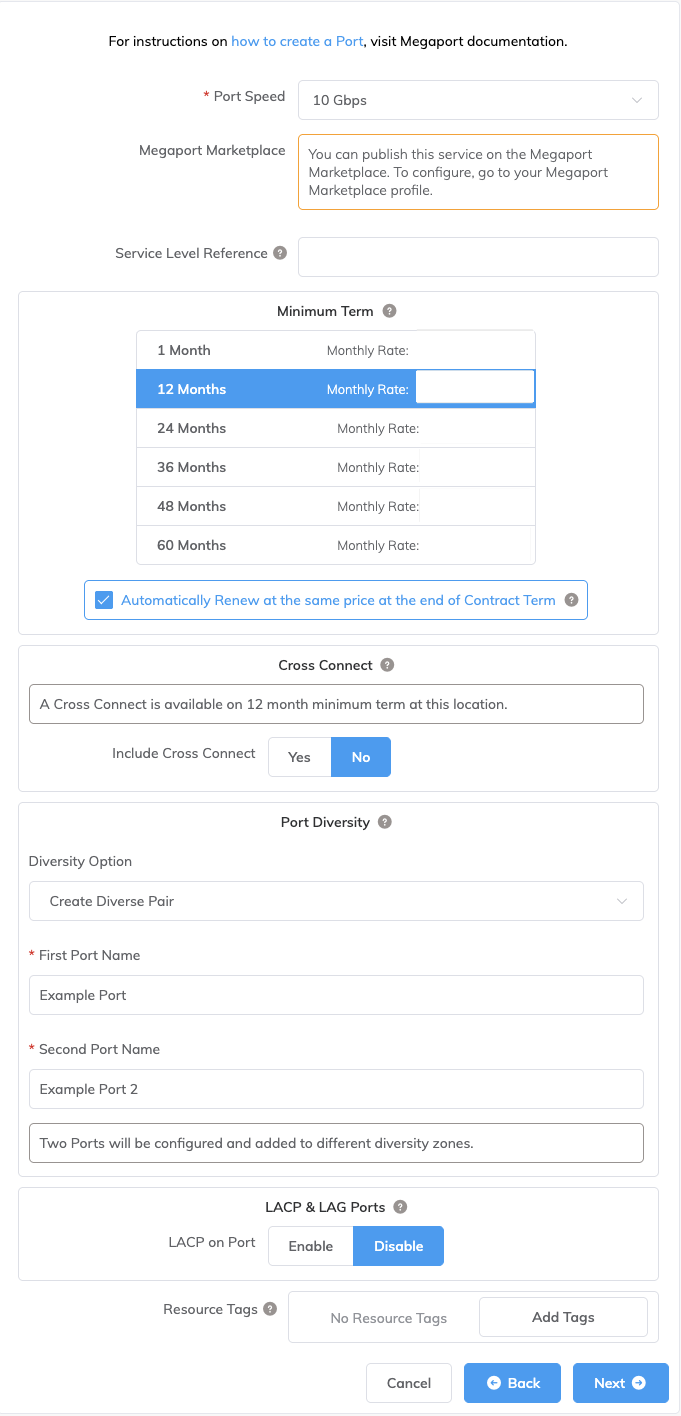681x1416 pixels.
Task: Click Port Diversity help icon
Action: pos(385,822)
